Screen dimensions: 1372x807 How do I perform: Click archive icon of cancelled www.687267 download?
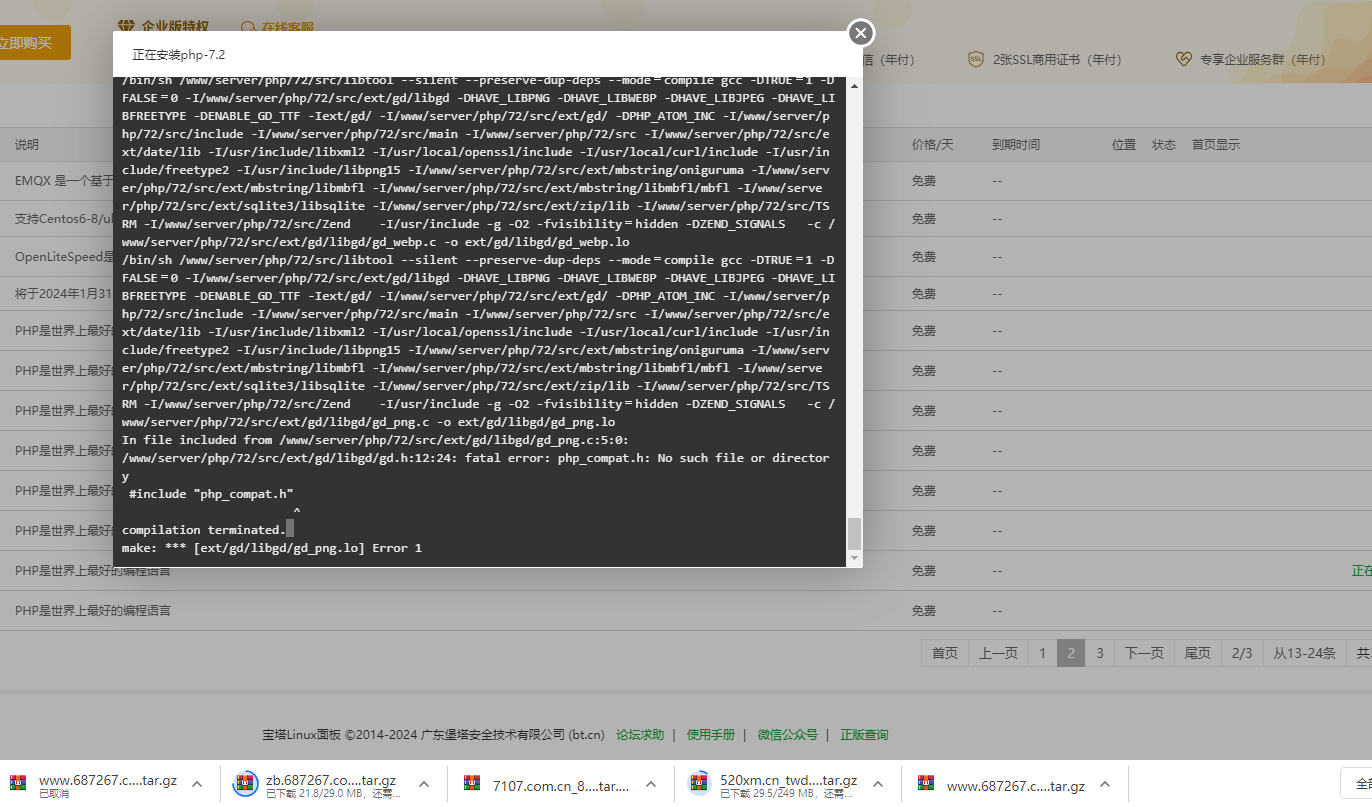click(17, 785)
